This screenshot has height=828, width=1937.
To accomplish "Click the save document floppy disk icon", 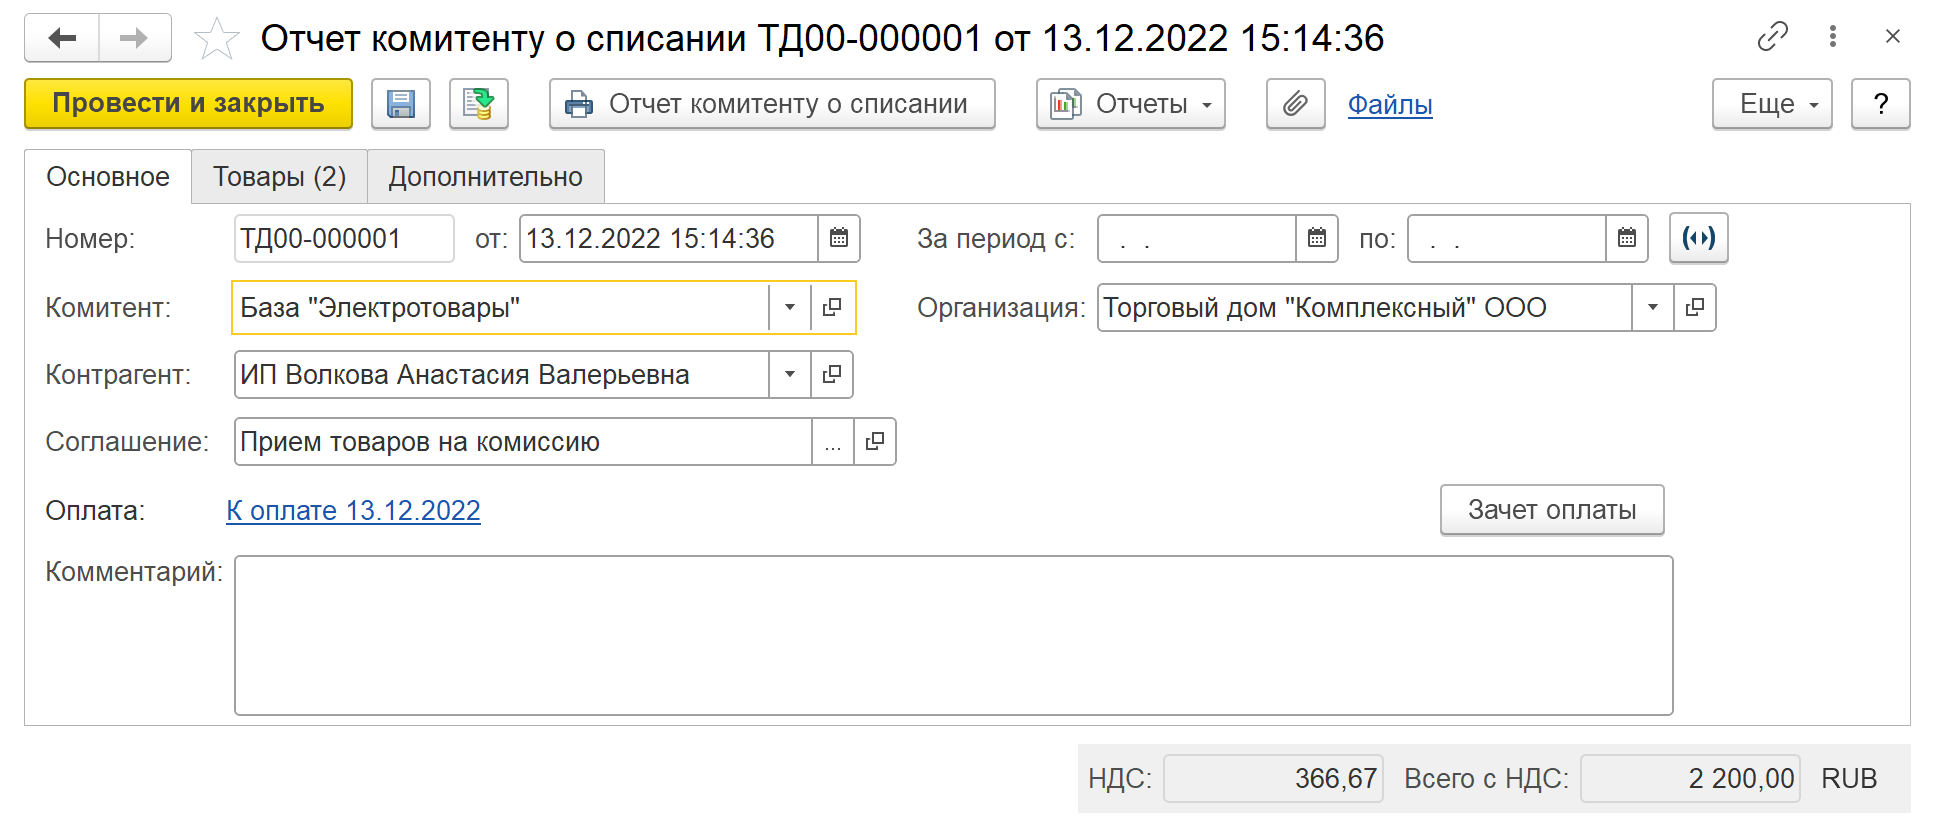I will click(401, 104).
